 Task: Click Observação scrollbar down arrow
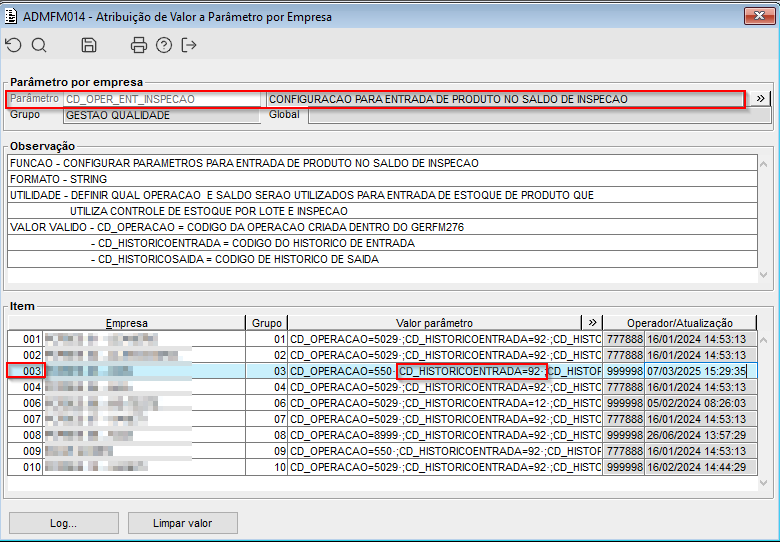[x=764, y=274]
